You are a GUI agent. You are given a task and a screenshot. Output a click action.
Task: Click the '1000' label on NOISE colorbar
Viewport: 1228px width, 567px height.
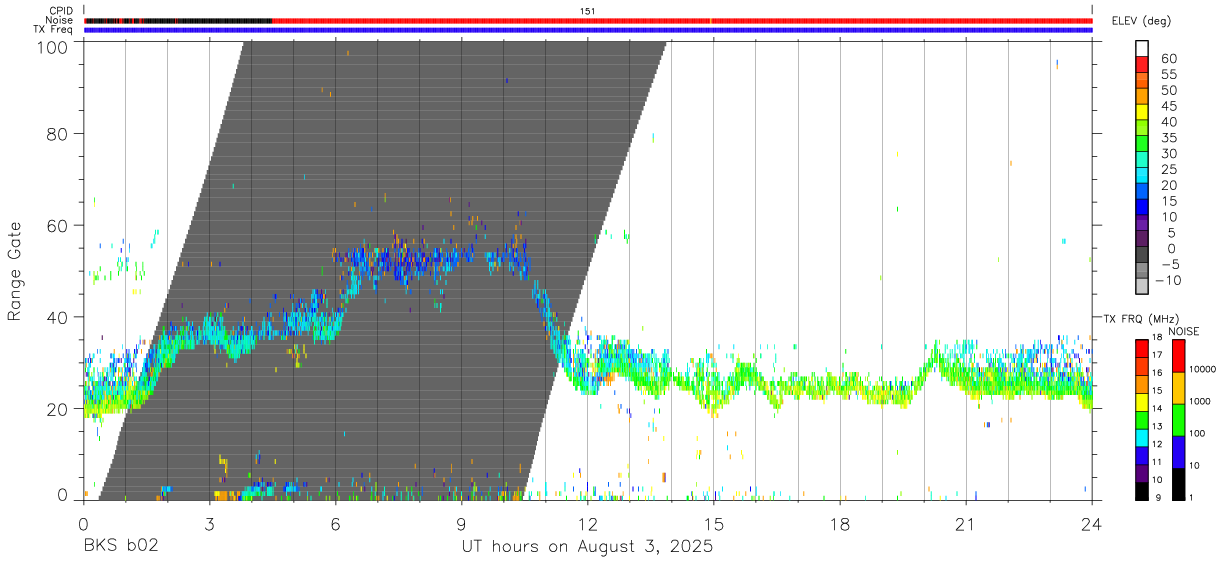click(x=1199, y=401)
